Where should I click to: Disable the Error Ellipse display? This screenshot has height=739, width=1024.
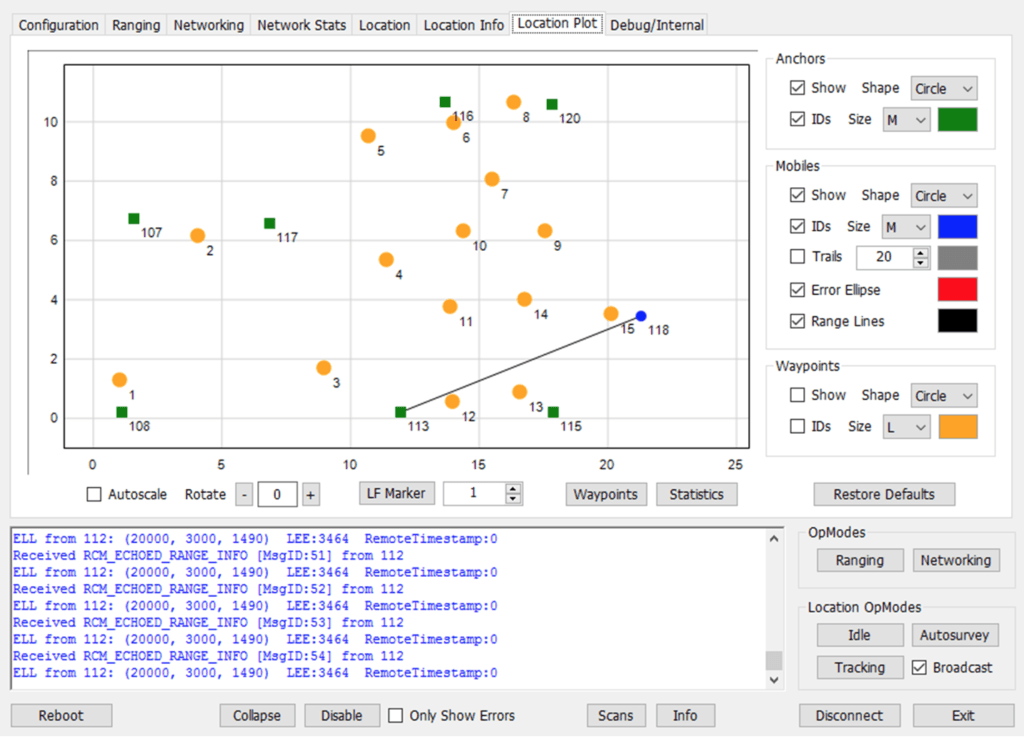coord(797,290)
